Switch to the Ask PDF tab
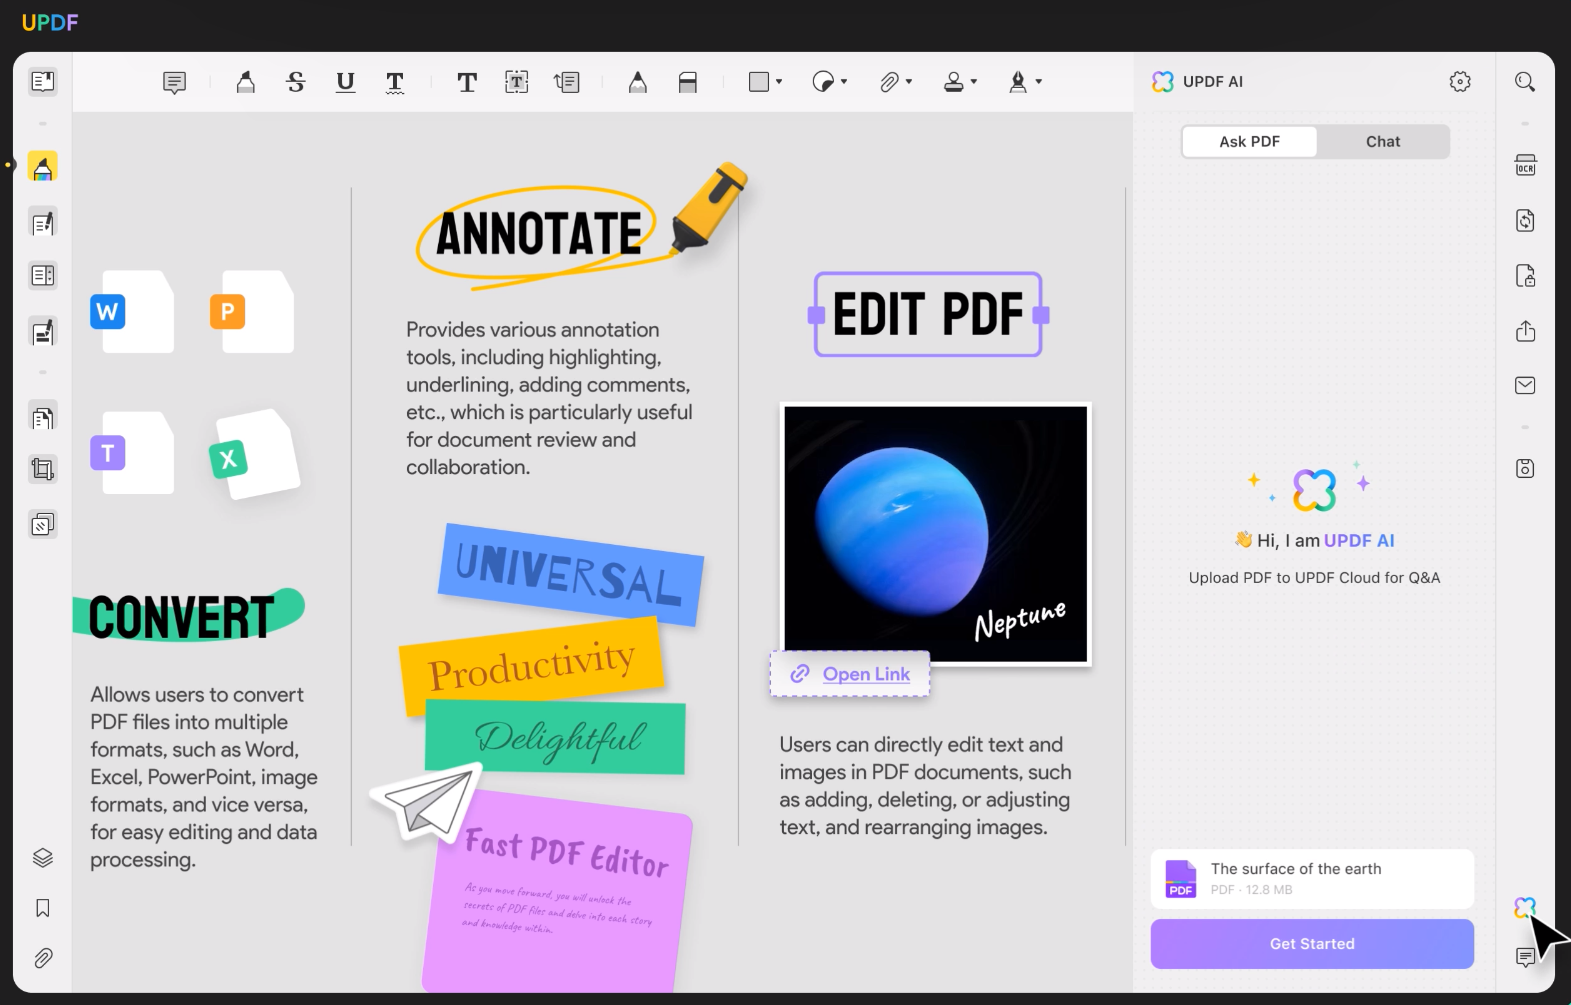Image resolution: width=1571 pixels, height=1005 pixels. coord(1249,142)
